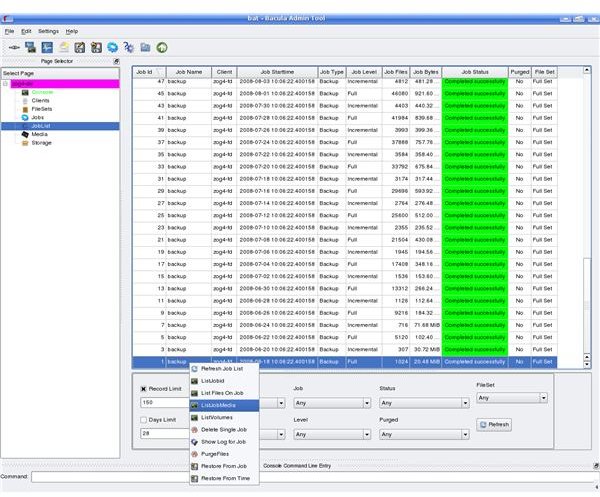Screen dimensions: 600x497
Task: Click the Jobs icon in page tree
Action: (25, 117)
